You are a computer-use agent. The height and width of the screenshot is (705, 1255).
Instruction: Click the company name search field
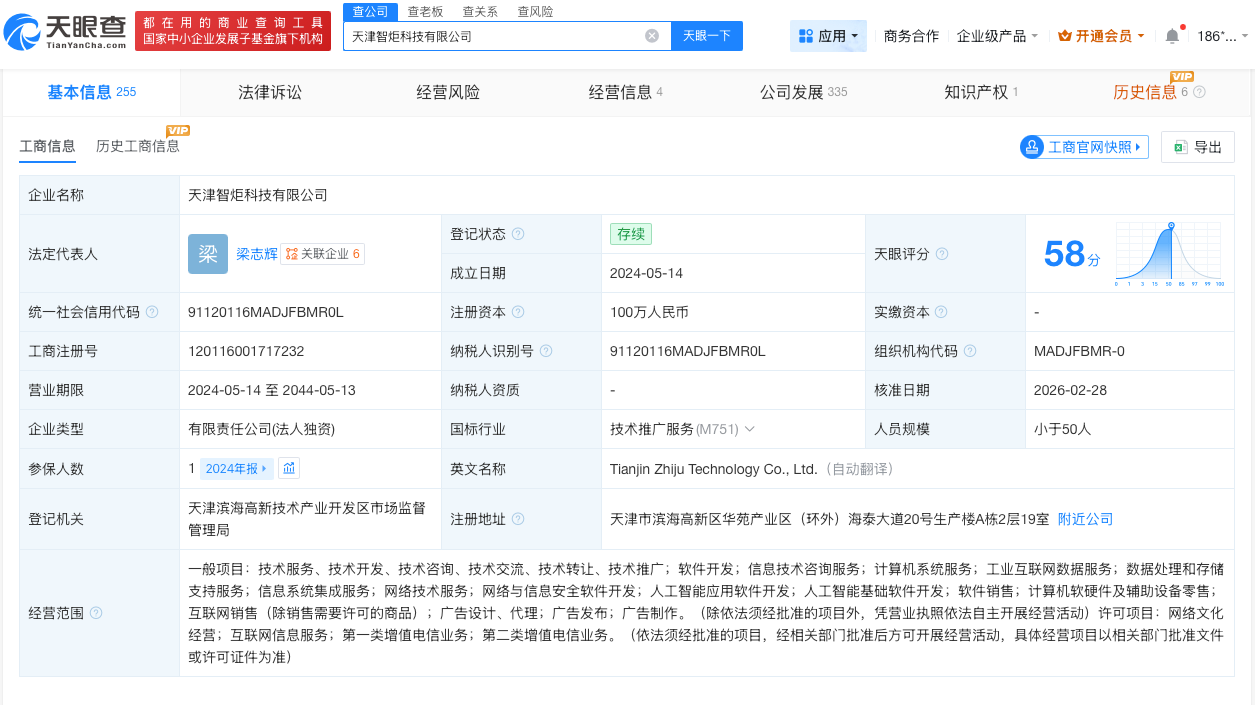pyautogui.click(x=495, y=36)
